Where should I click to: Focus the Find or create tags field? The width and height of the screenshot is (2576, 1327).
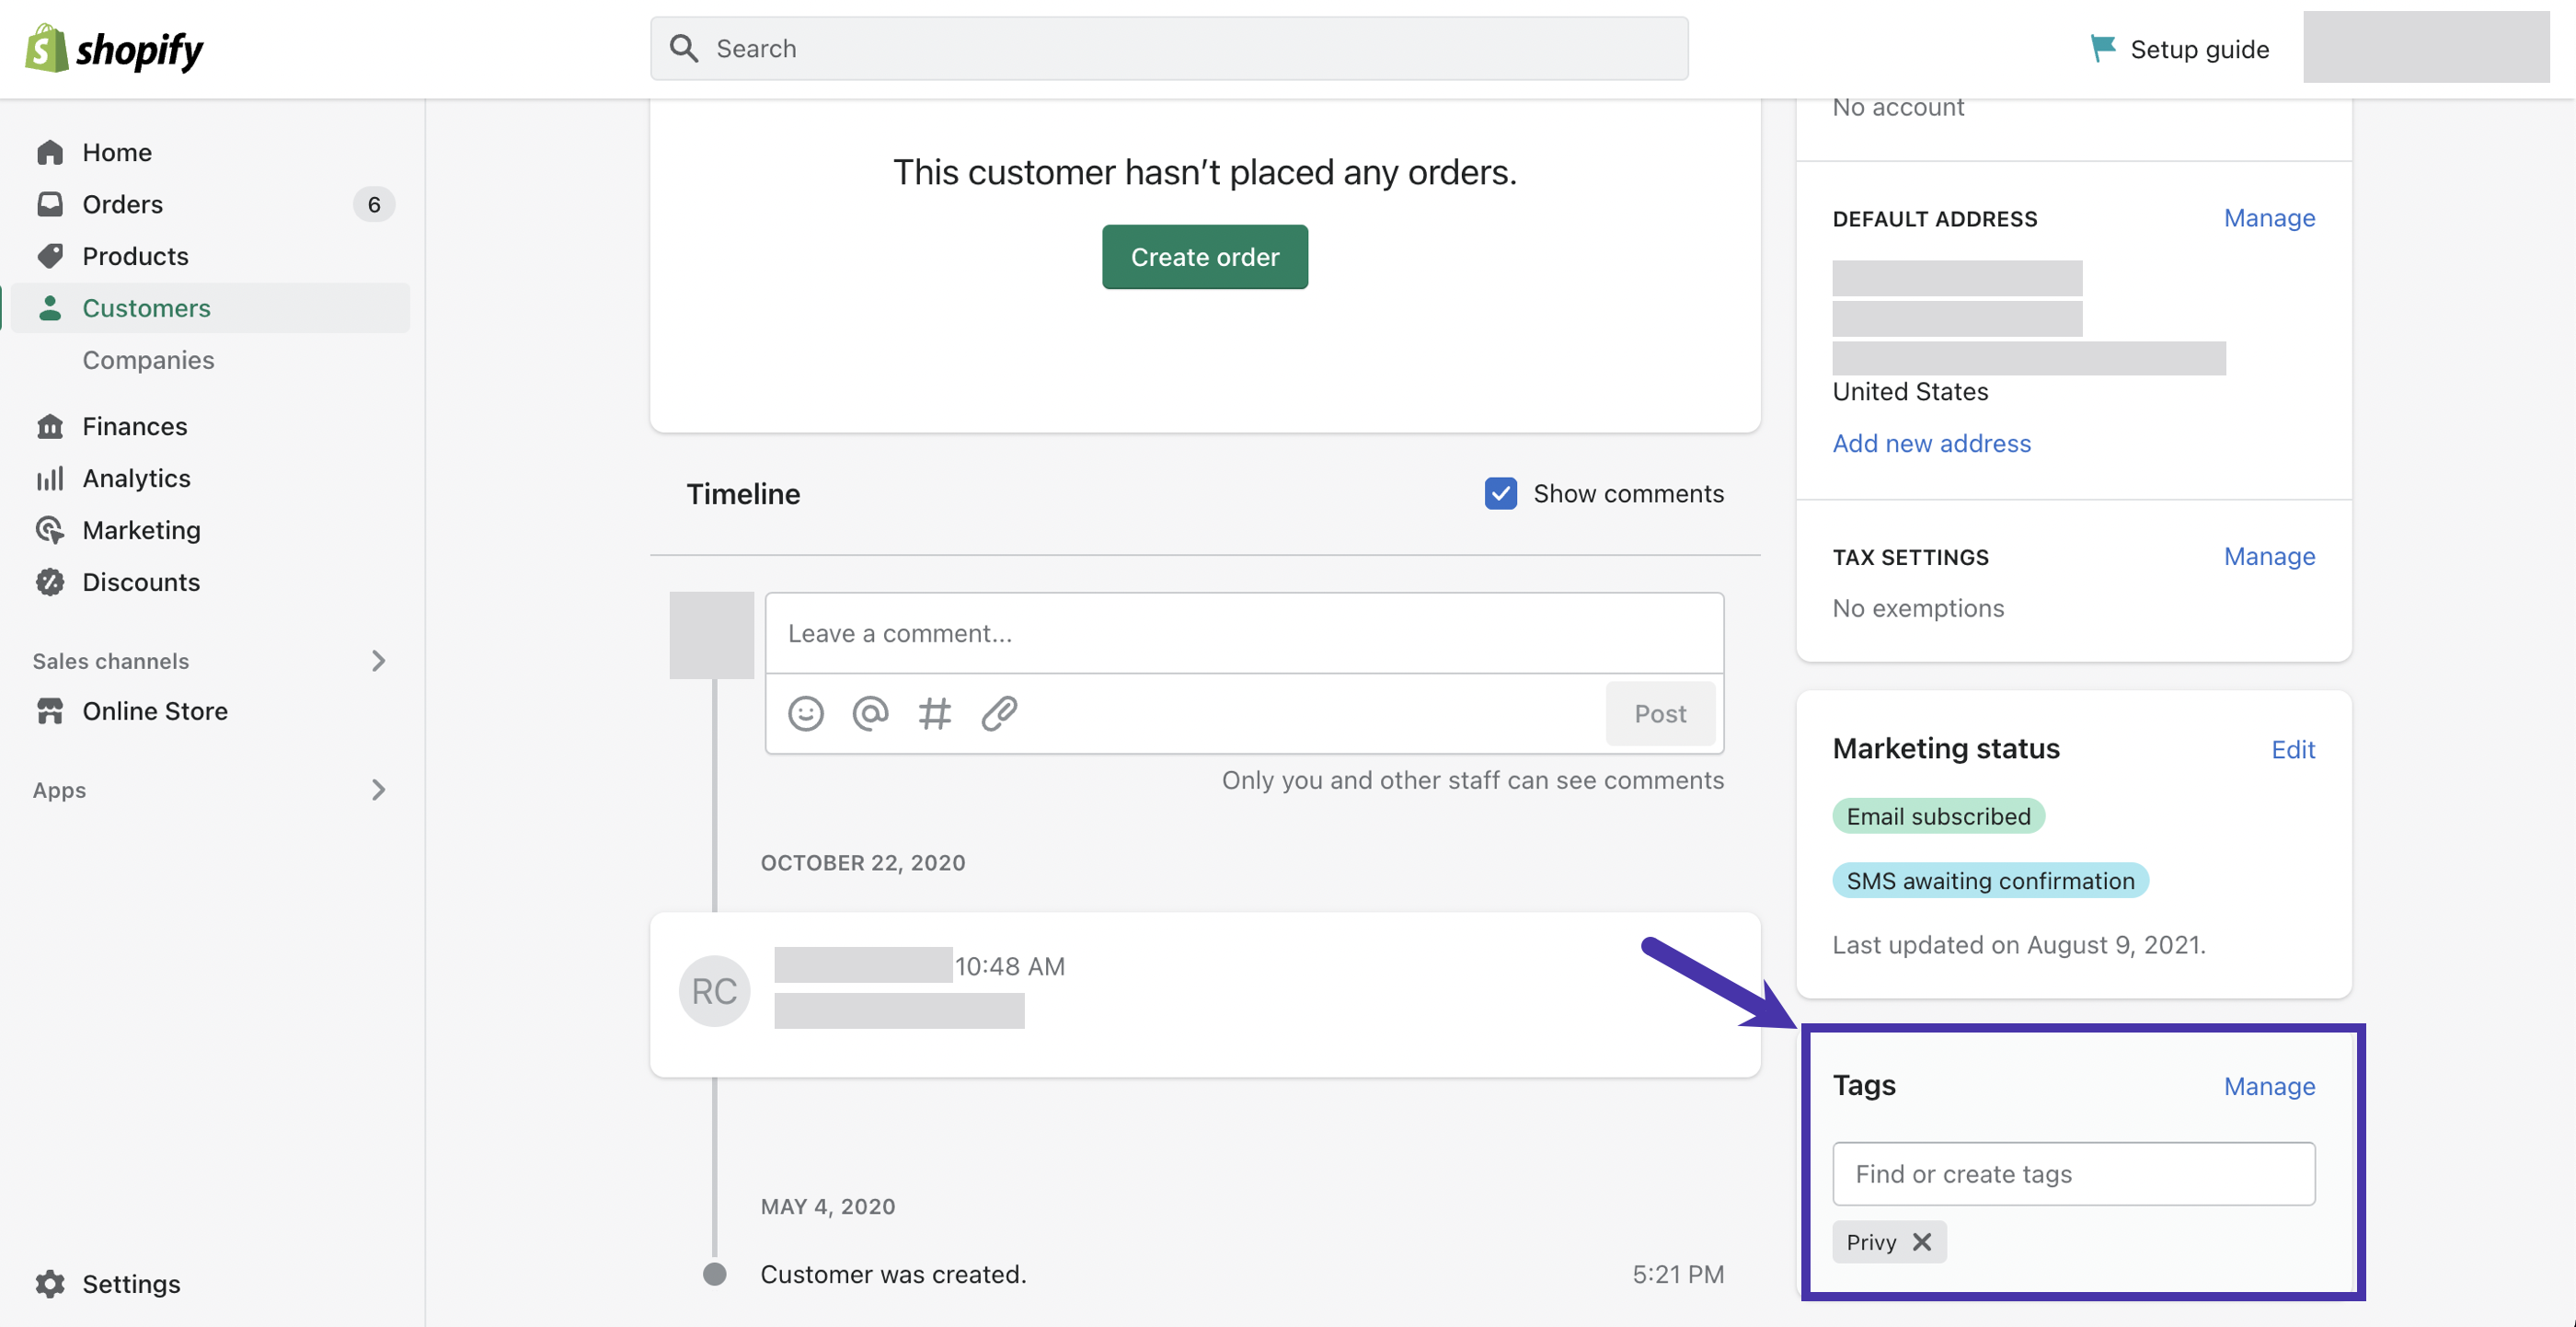[2073, 1173]
